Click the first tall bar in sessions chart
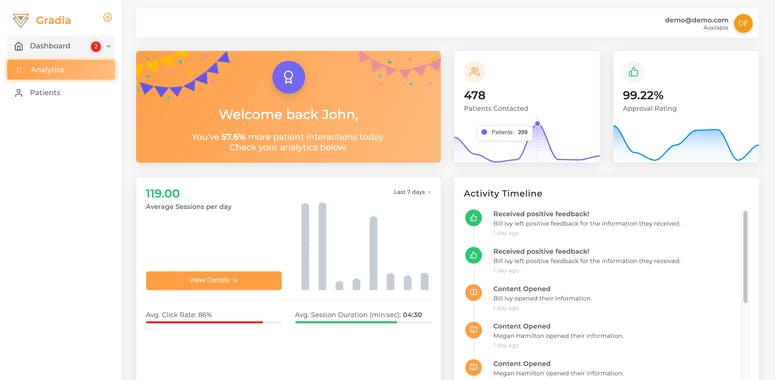The width and height of the screenshot is (775, 380). (x=305, y=247)
